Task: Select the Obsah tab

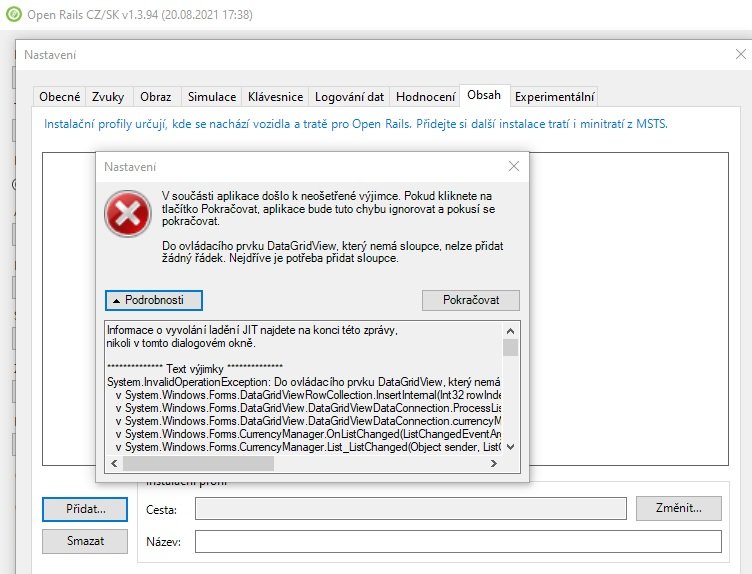Action: [484, 95]
